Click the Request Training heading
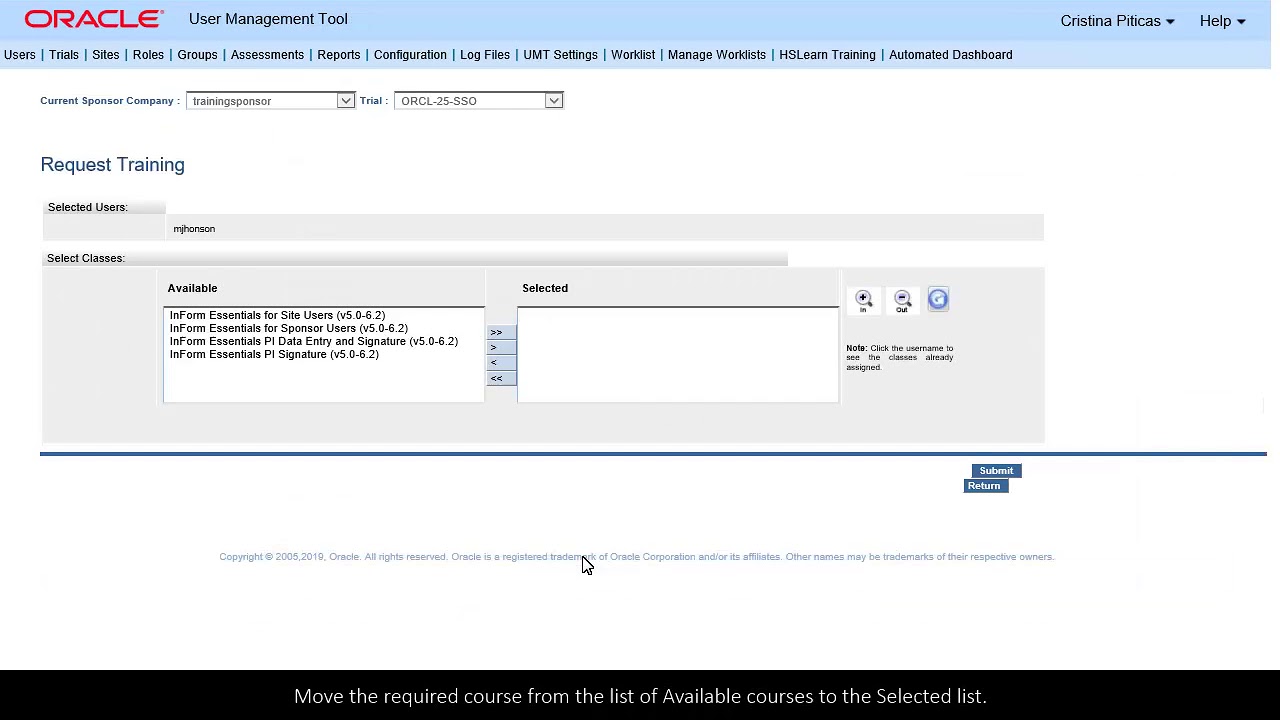The width and height of the screenshot is (1280, 720). pos(112,165)
